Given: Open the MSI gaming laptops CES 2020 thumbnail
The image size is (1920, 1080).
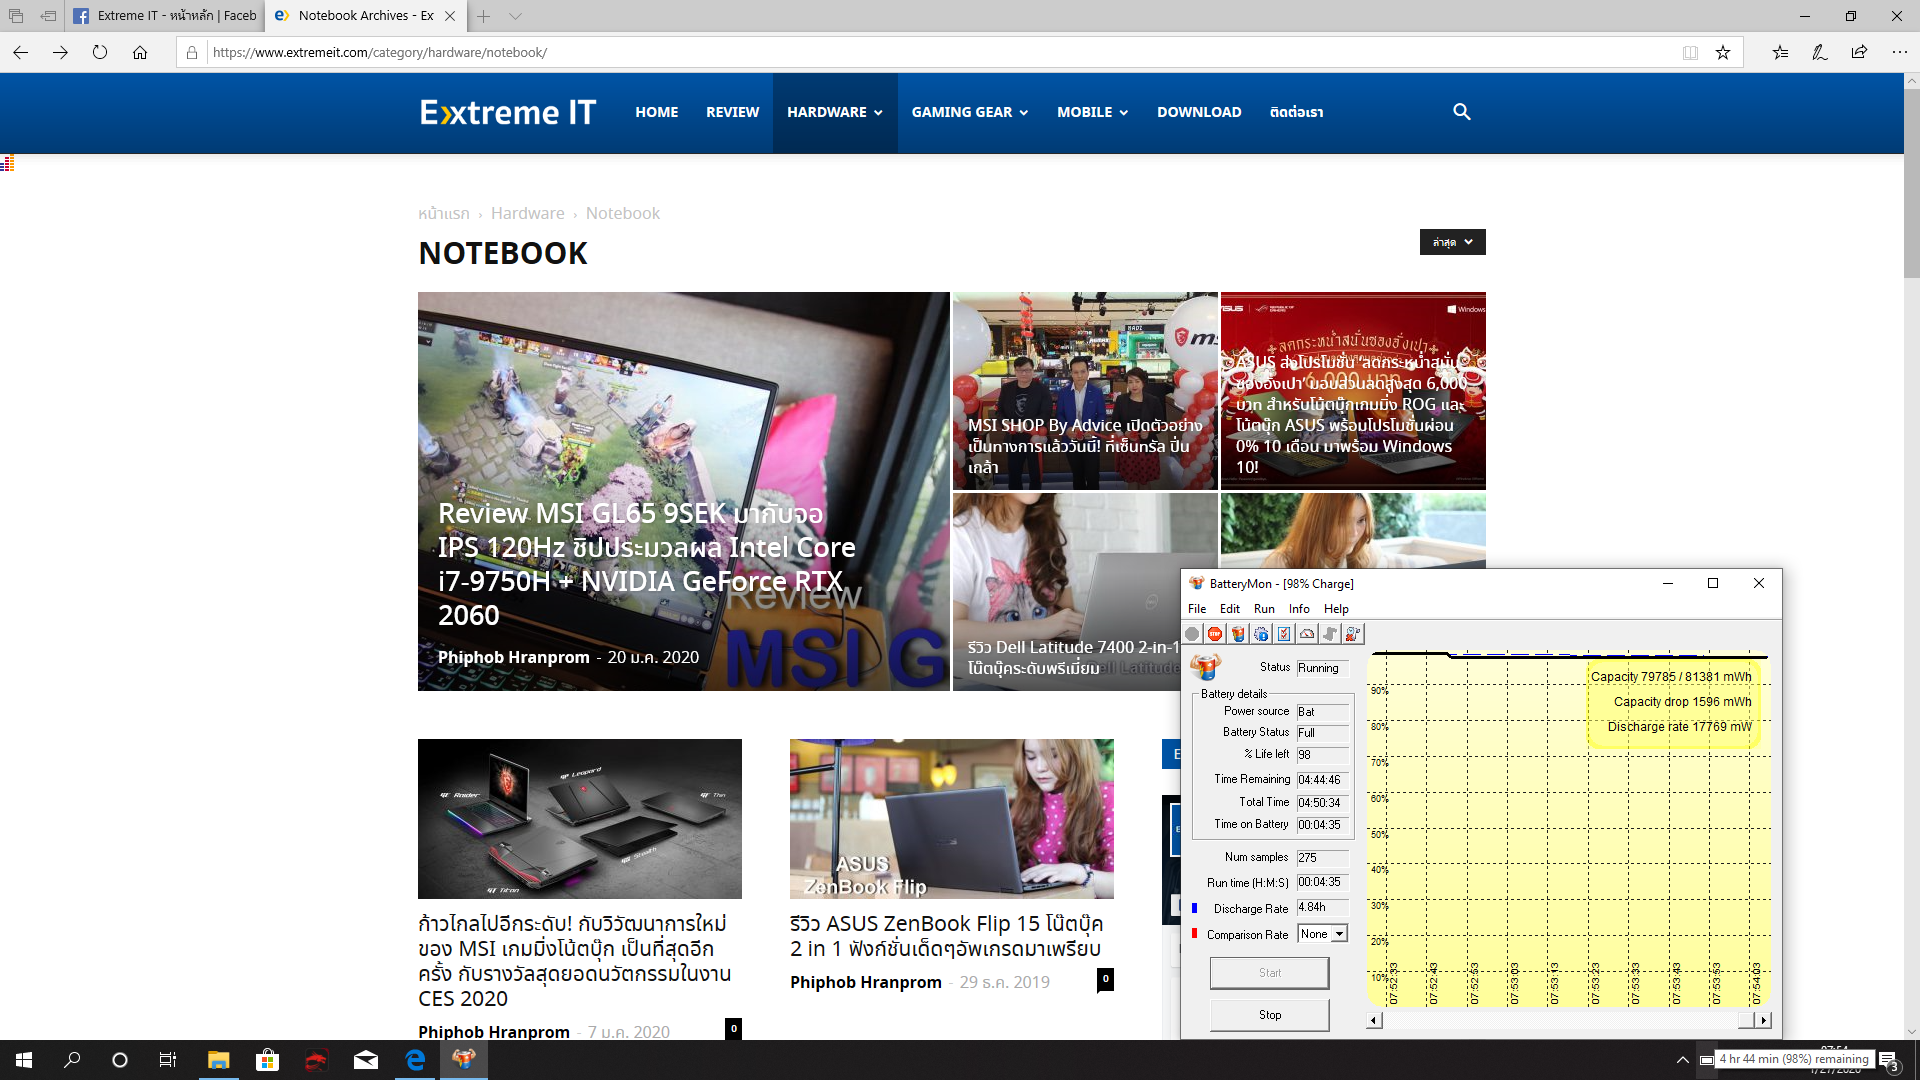Looking at the screenshot, I should coord(580,819).
